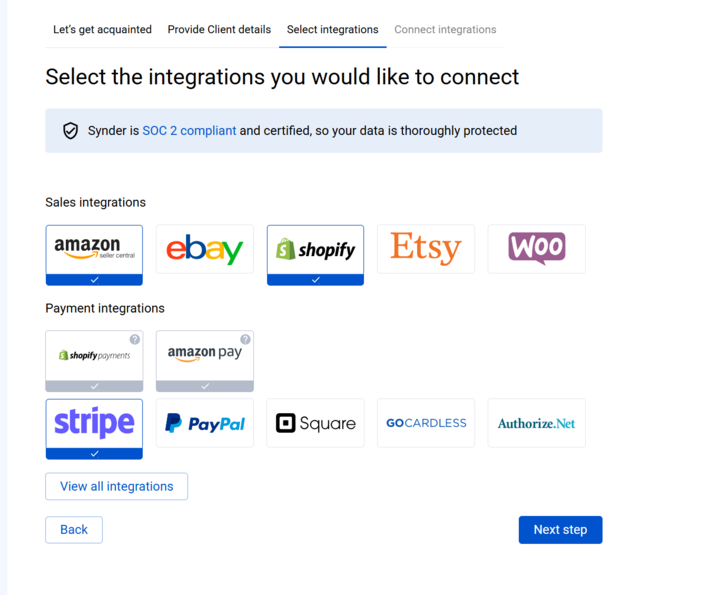
Task: Go back with the Back button
Action: tap(74, 530)
